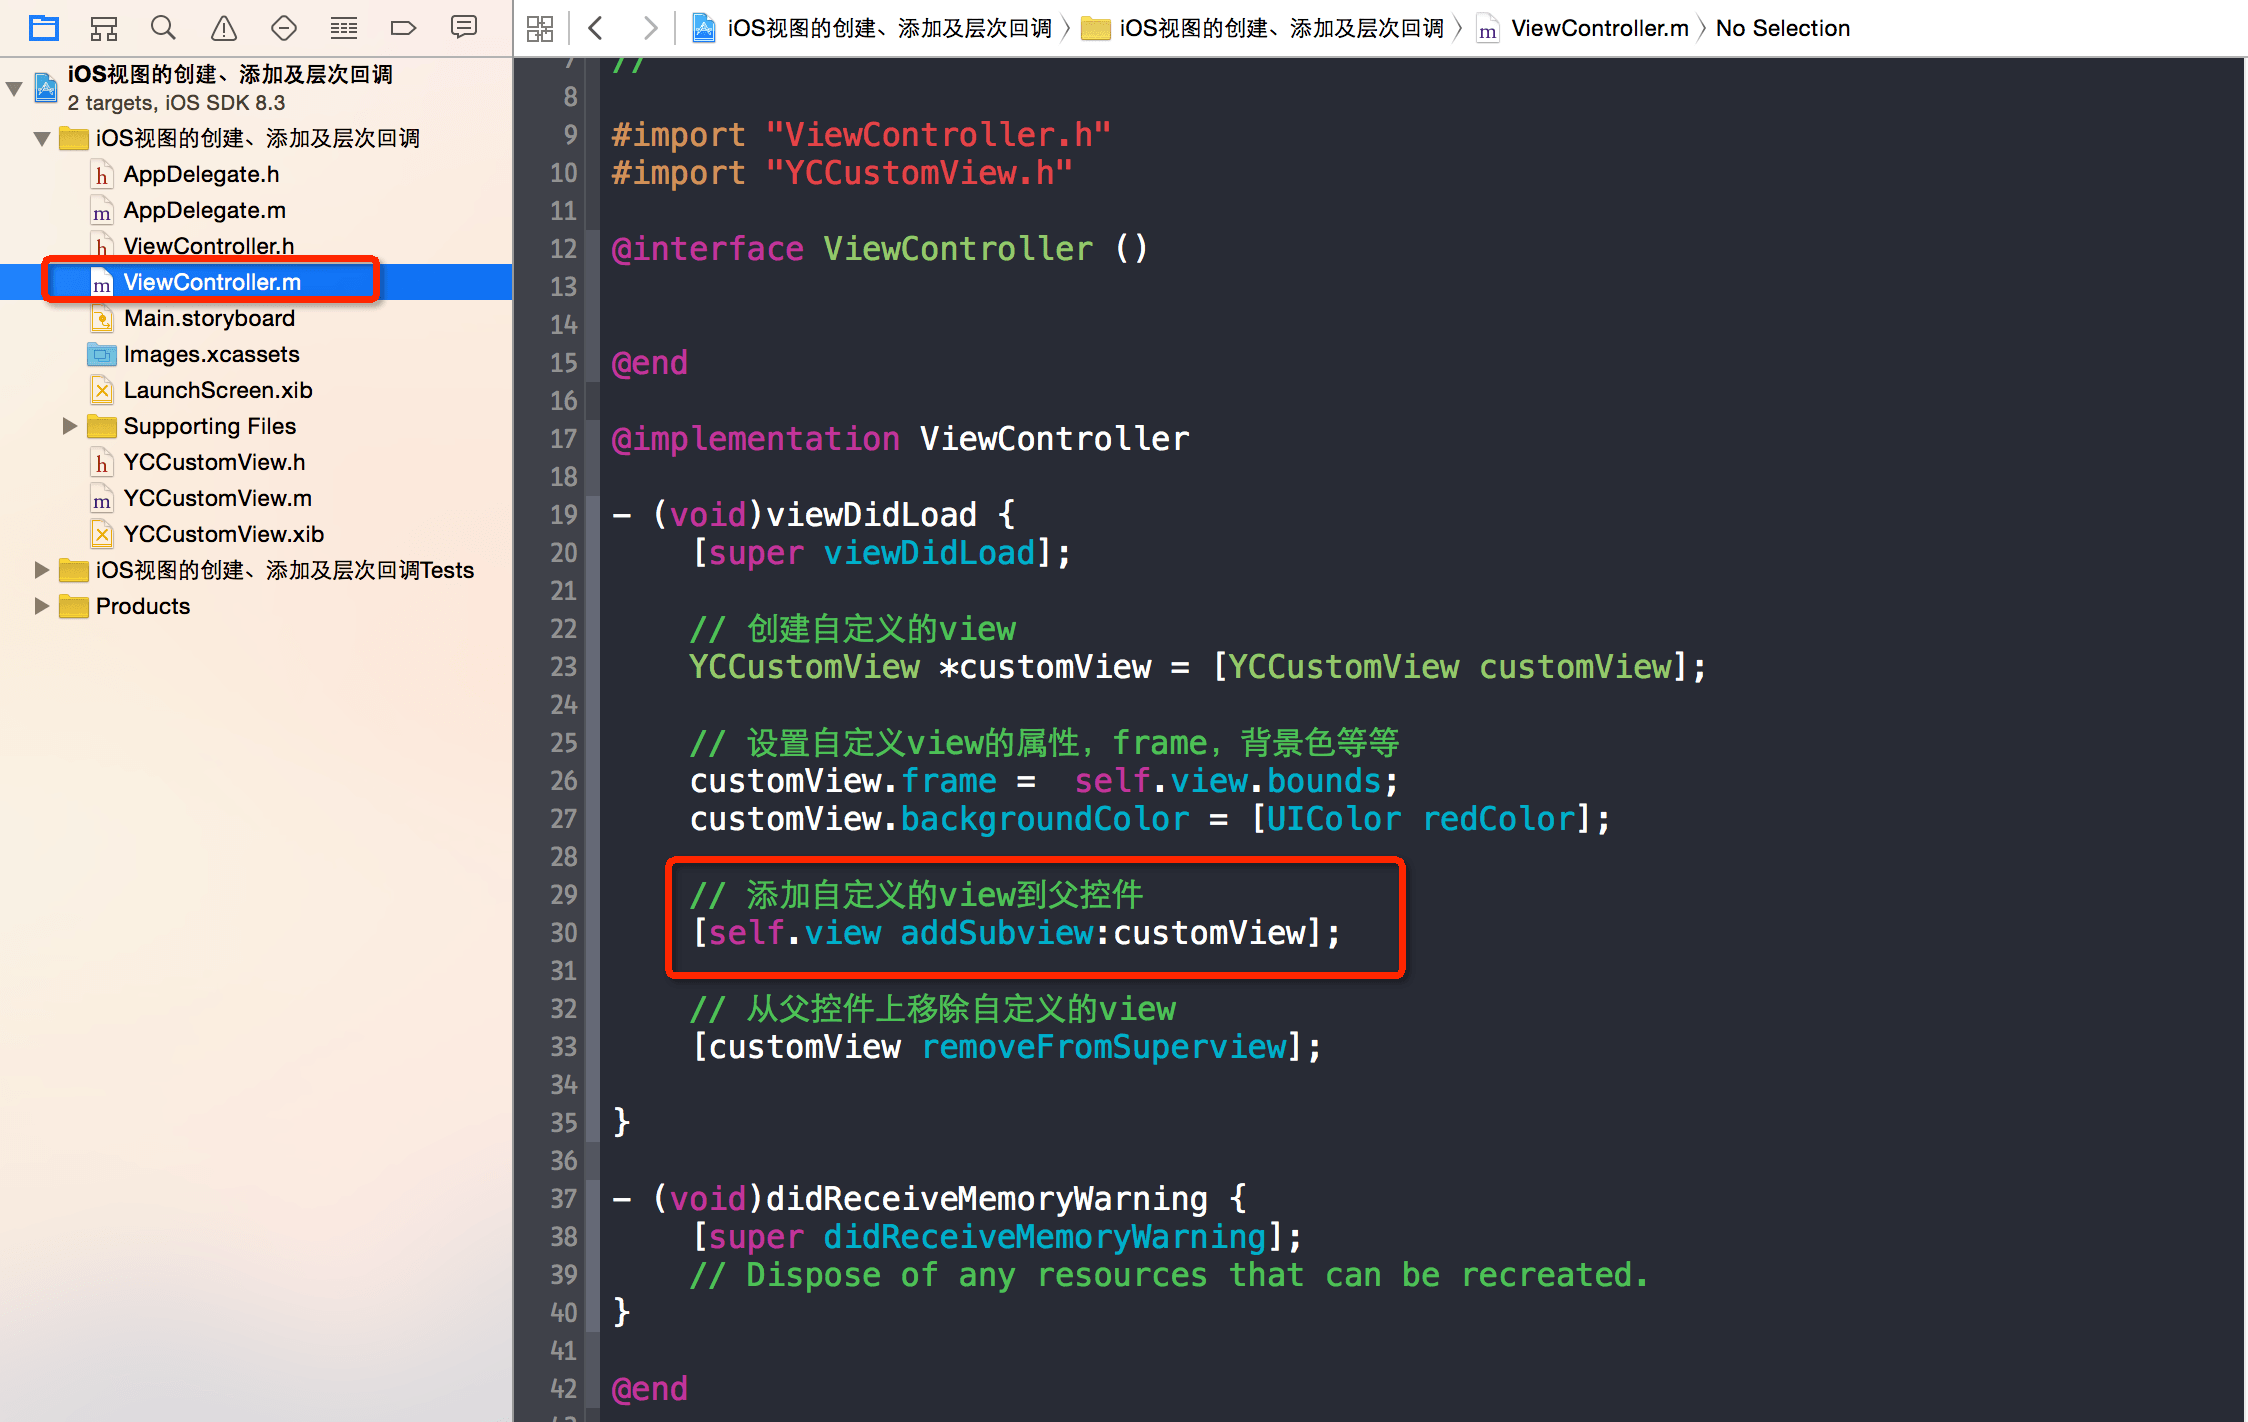Switch to the Debug navigator icon
Image resolution: width=2248 pixels, height=1422 pixels.
coord(344,28)
